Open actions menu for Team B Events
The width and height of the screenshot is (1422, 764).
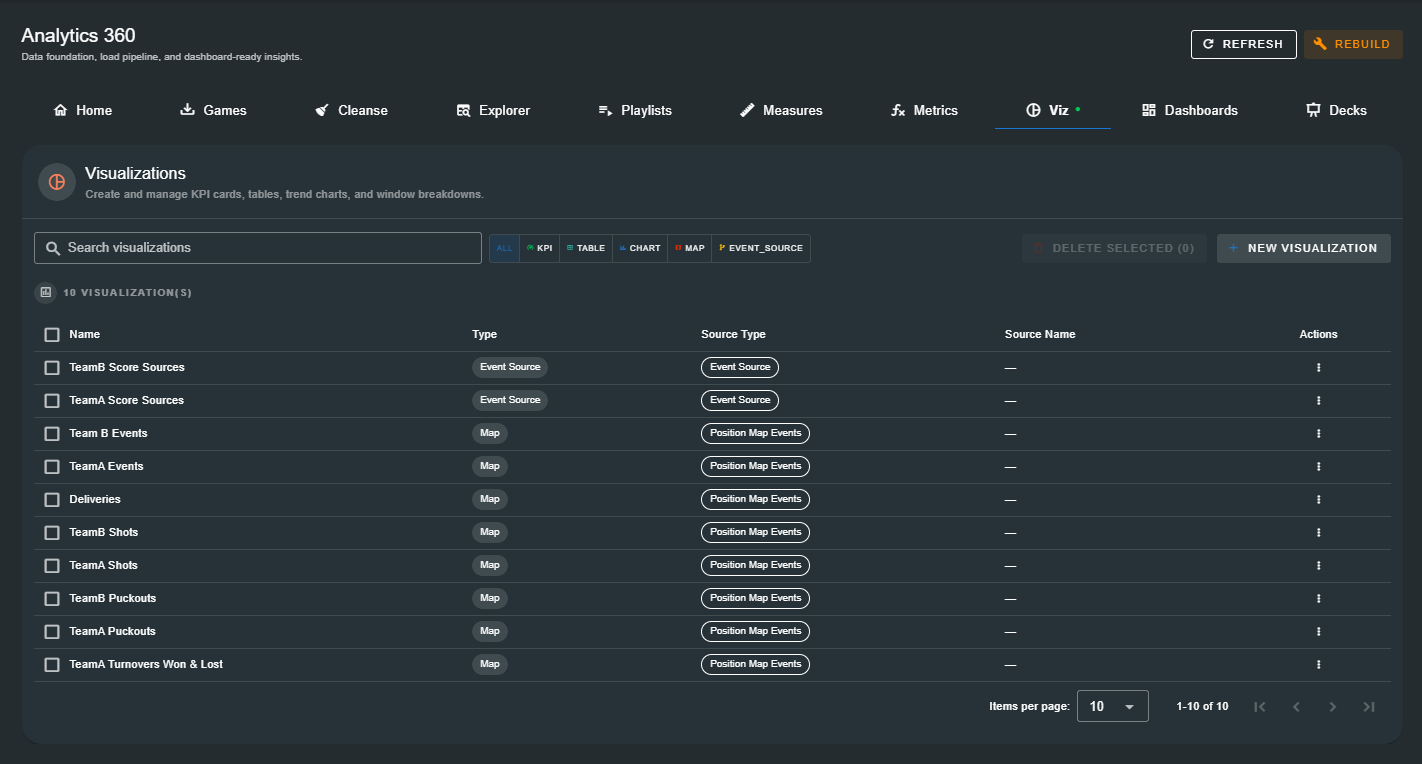coord(1318,434)
